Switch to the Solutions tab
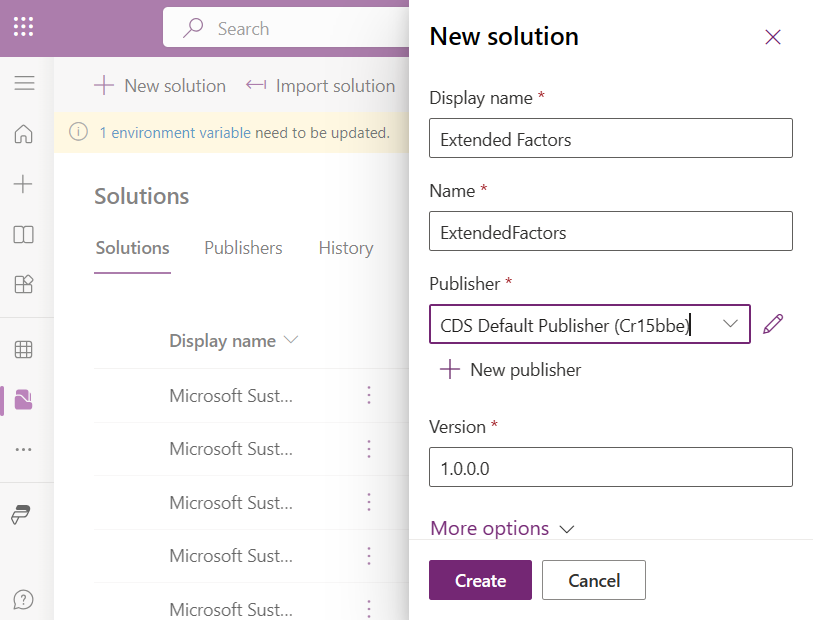The height and width of the screenshot is (620, 813). pos(132,248)
